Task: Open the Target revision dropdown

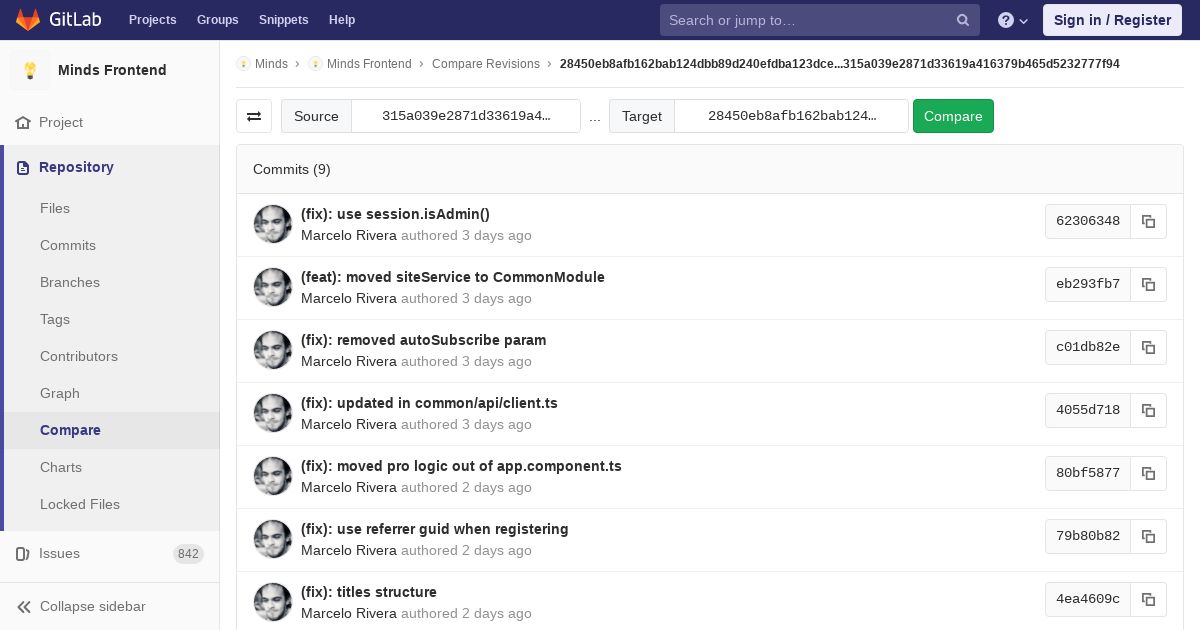Action: [791, 116]
